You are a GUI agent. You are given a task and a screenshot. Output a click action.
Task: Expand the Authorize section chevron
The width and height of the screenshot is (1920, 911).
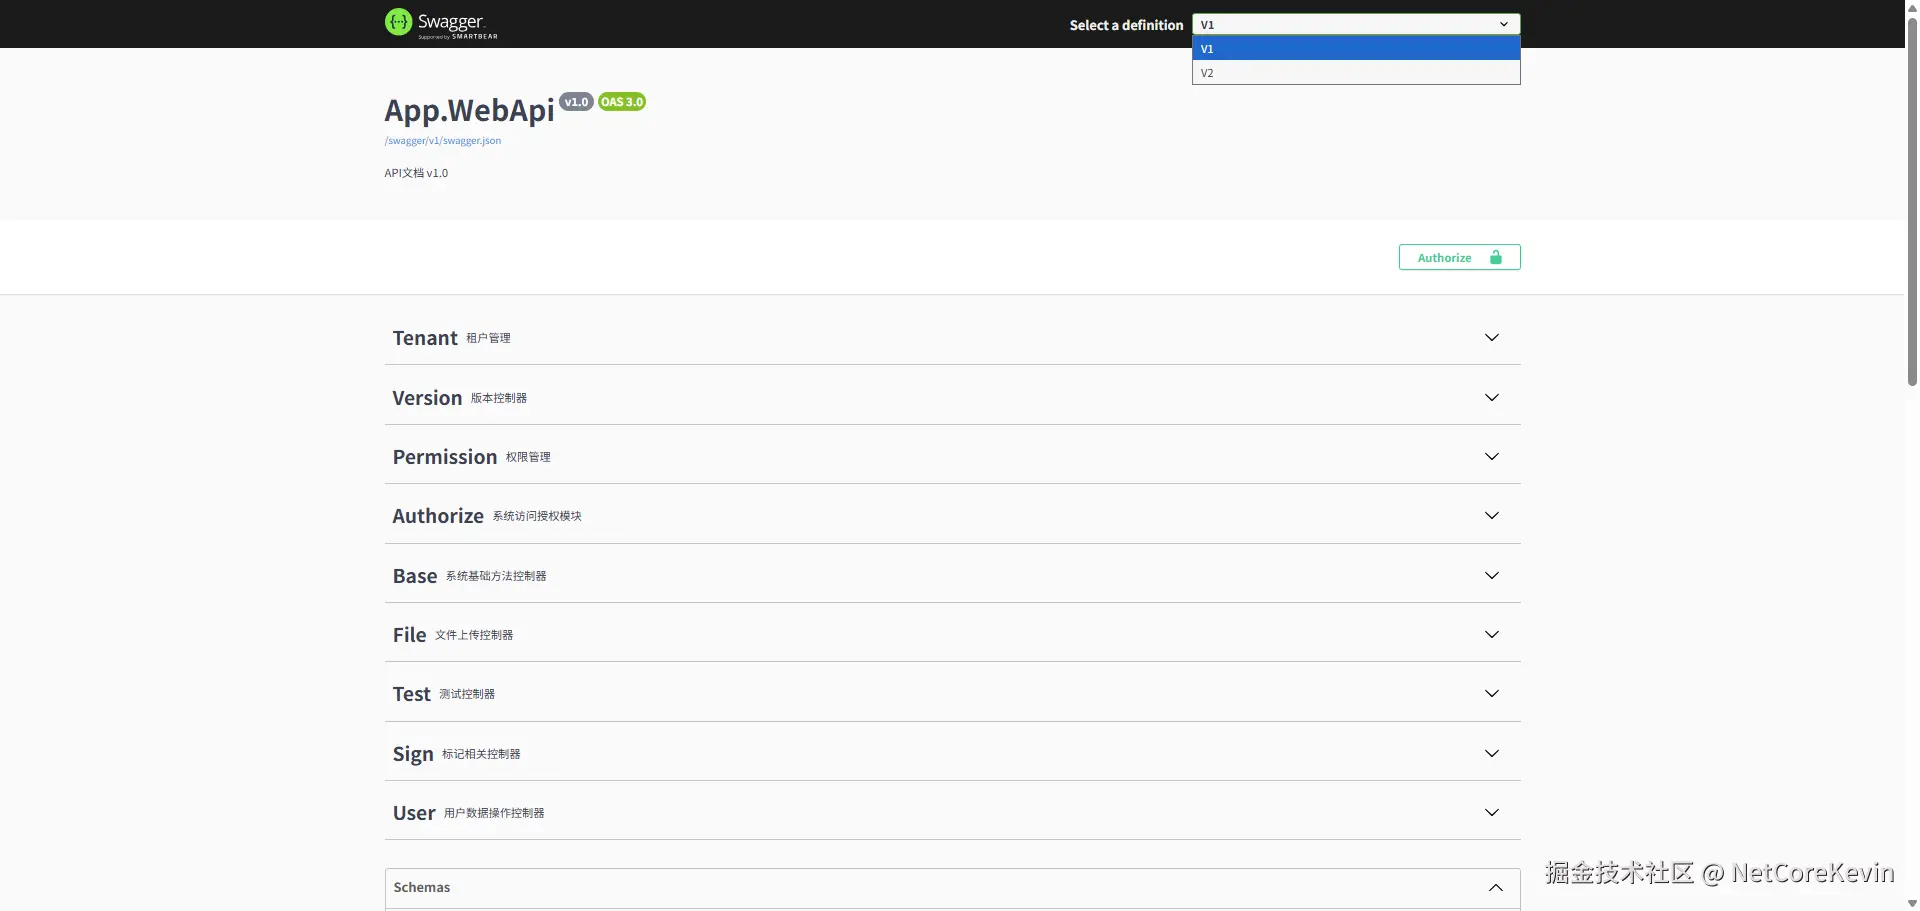(1492, 516)
